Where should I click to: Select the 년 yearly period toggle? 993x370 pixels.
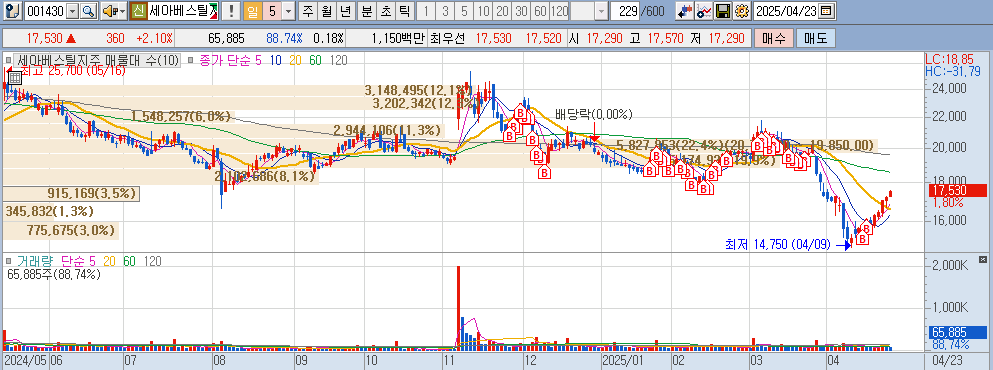click(345, 11)
